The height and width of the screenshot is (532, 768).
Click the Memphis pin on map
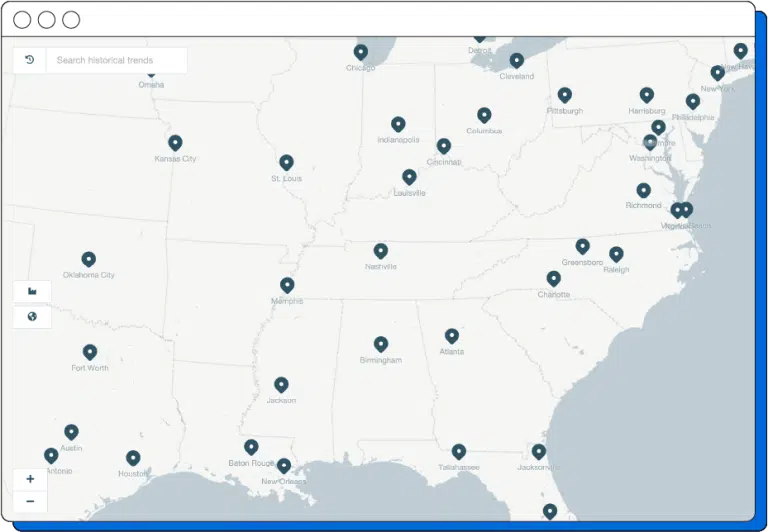tap(287, 285)
